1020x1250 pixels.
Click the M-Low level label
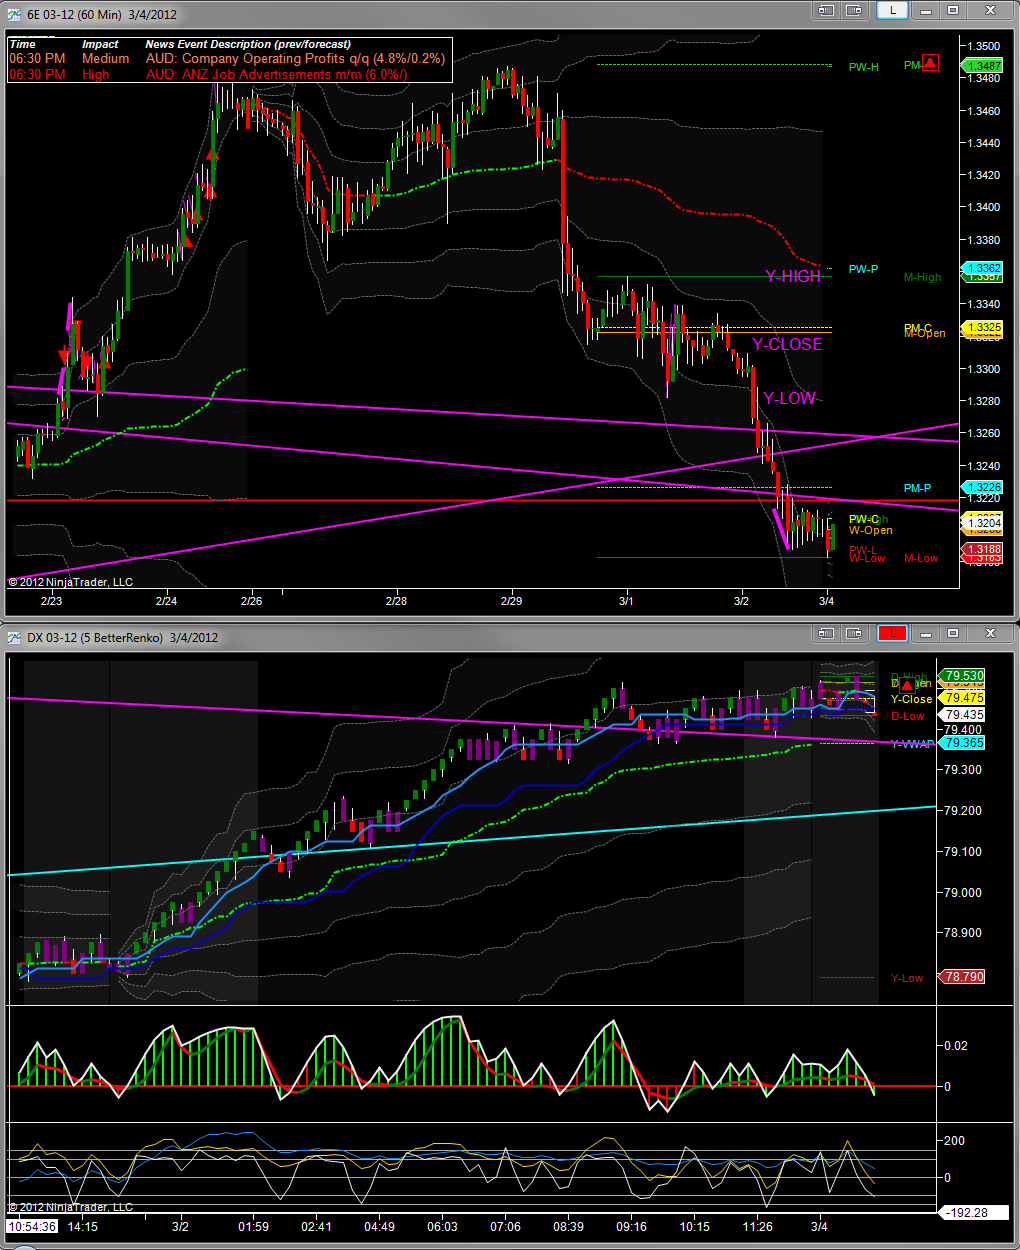coord(921,559)
